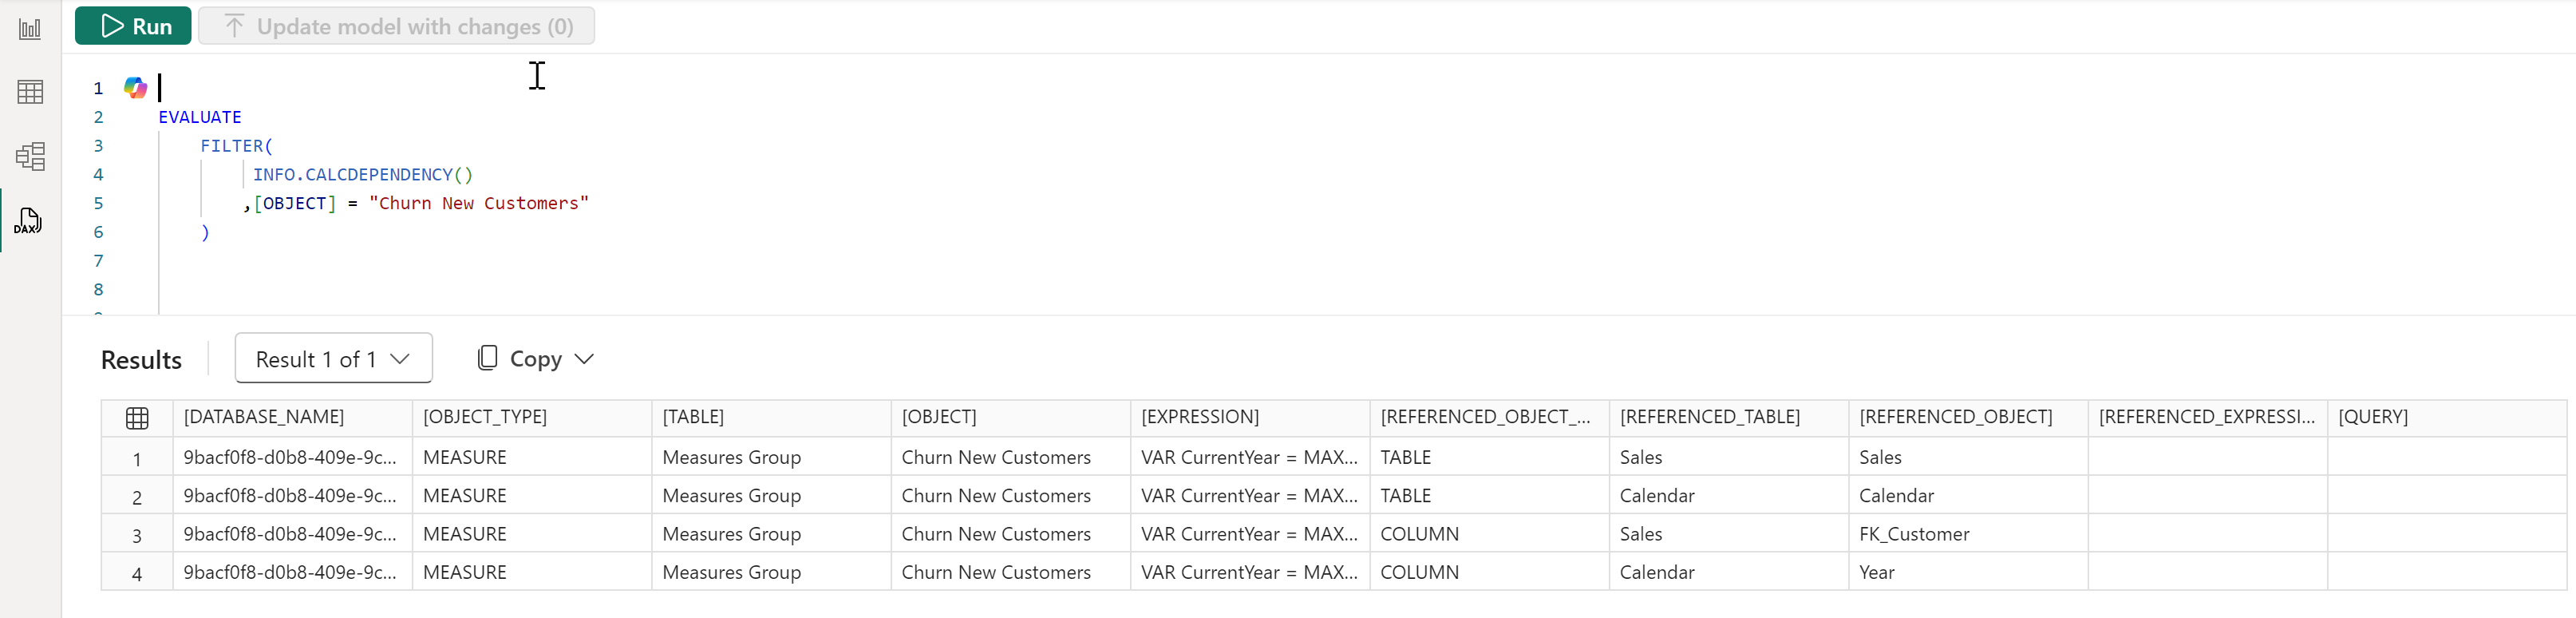
Task: Click the "Churn New Customers" string in query
Action: (479, 203)
